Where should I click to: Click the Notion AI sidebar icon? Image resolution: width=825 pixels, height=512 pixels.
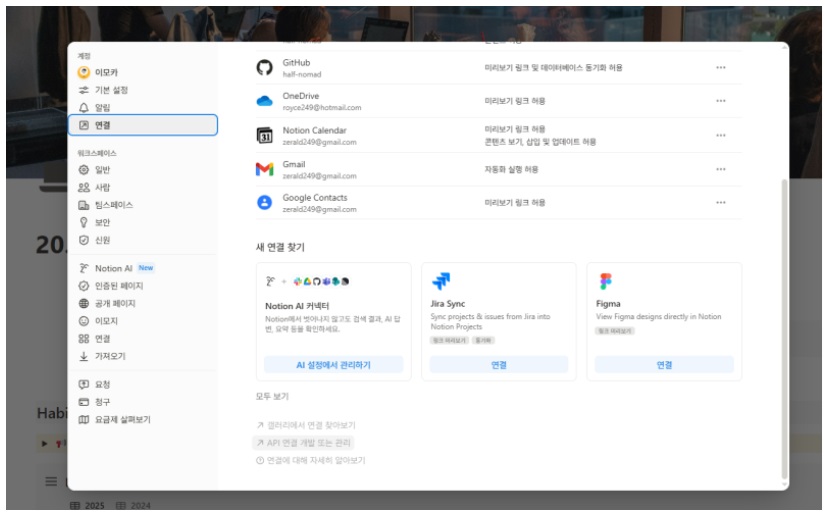84,268
